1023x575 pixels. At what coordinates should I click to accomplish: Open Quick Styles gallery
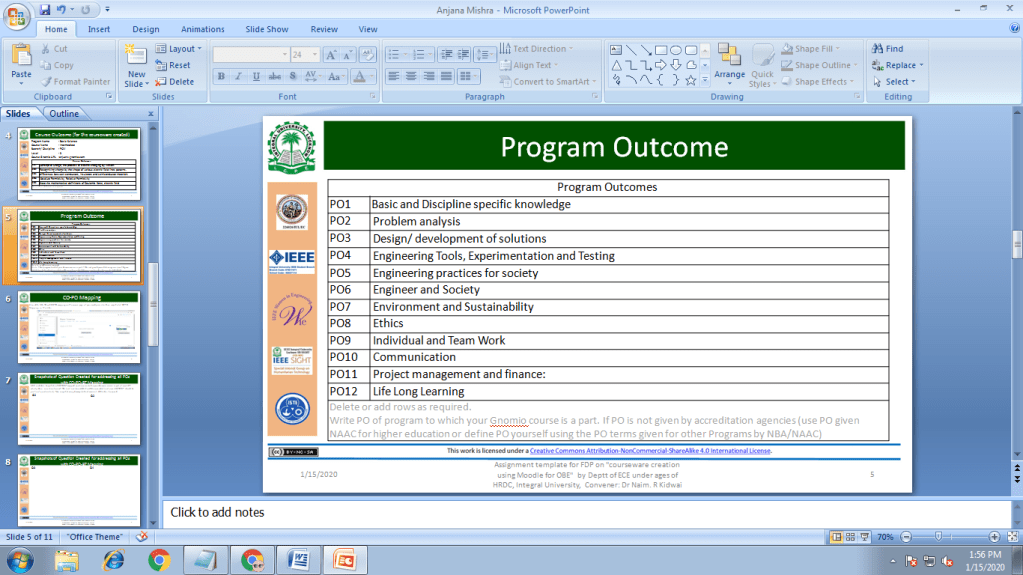(761, 65)
